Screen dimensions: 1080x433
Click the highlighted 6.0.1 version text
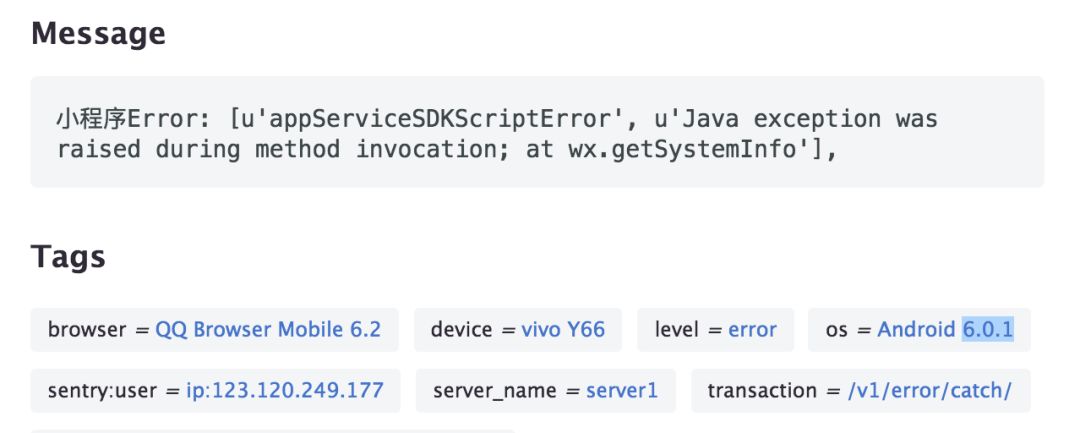pos(988,330)
